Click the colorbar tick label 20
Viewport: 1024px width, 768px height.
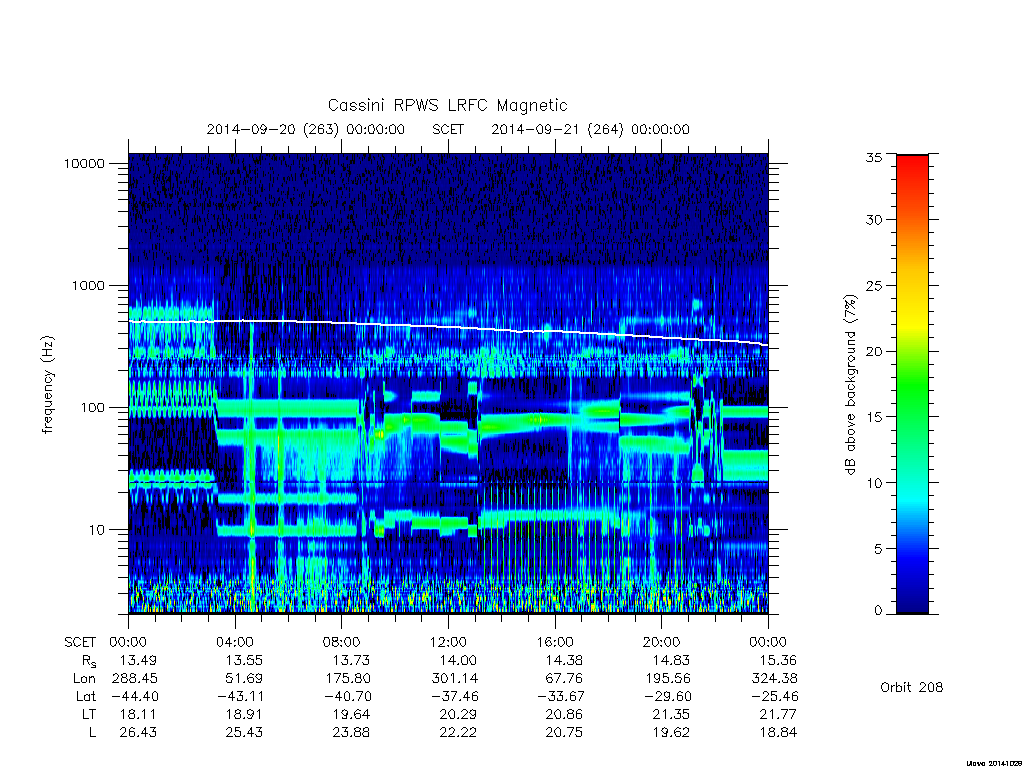873,351
